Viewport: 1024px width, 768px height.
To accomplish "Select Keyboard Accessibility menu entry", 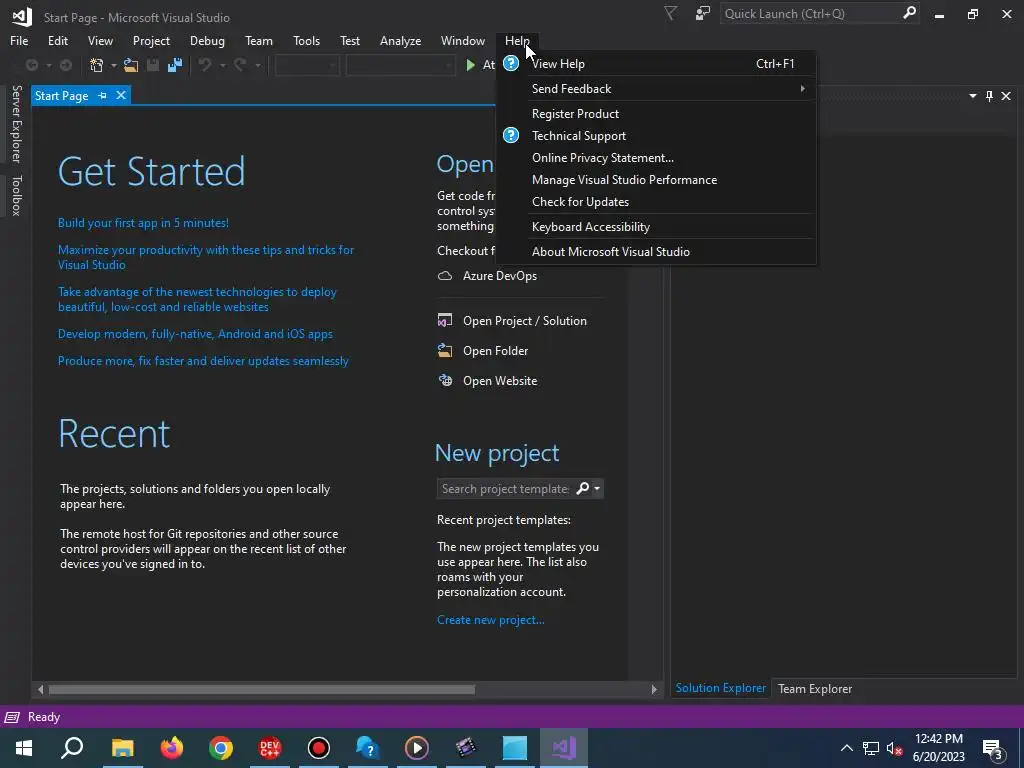I will coord(656,227).
